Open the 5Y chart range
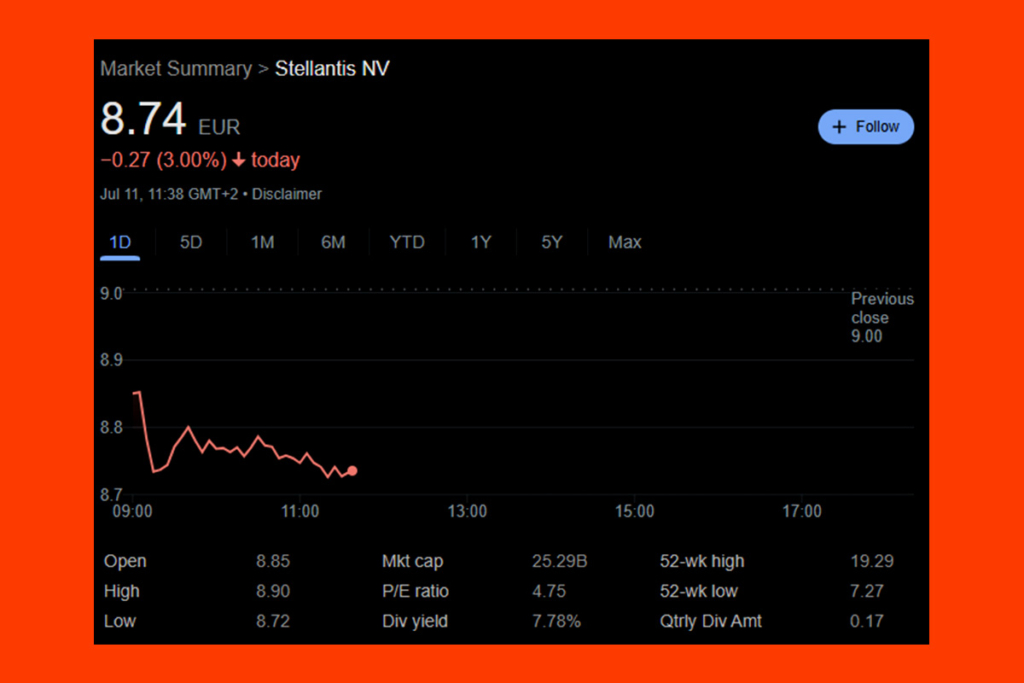The image size is (1024, 683). [x=551, y=242]
